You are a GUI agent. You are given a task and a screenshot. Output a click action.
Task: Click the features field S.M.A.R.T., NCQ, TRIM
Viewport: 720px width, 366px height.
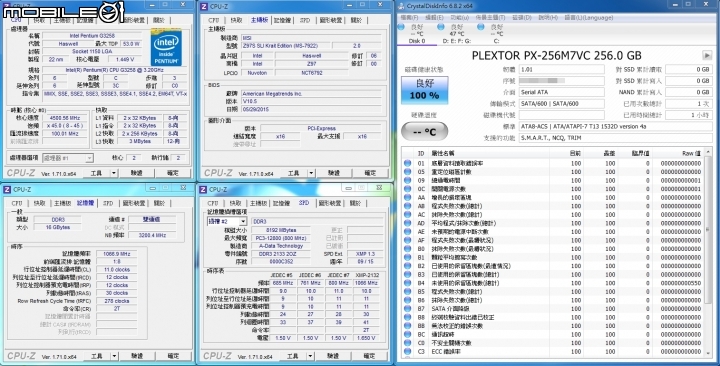(x=615, y=138)
